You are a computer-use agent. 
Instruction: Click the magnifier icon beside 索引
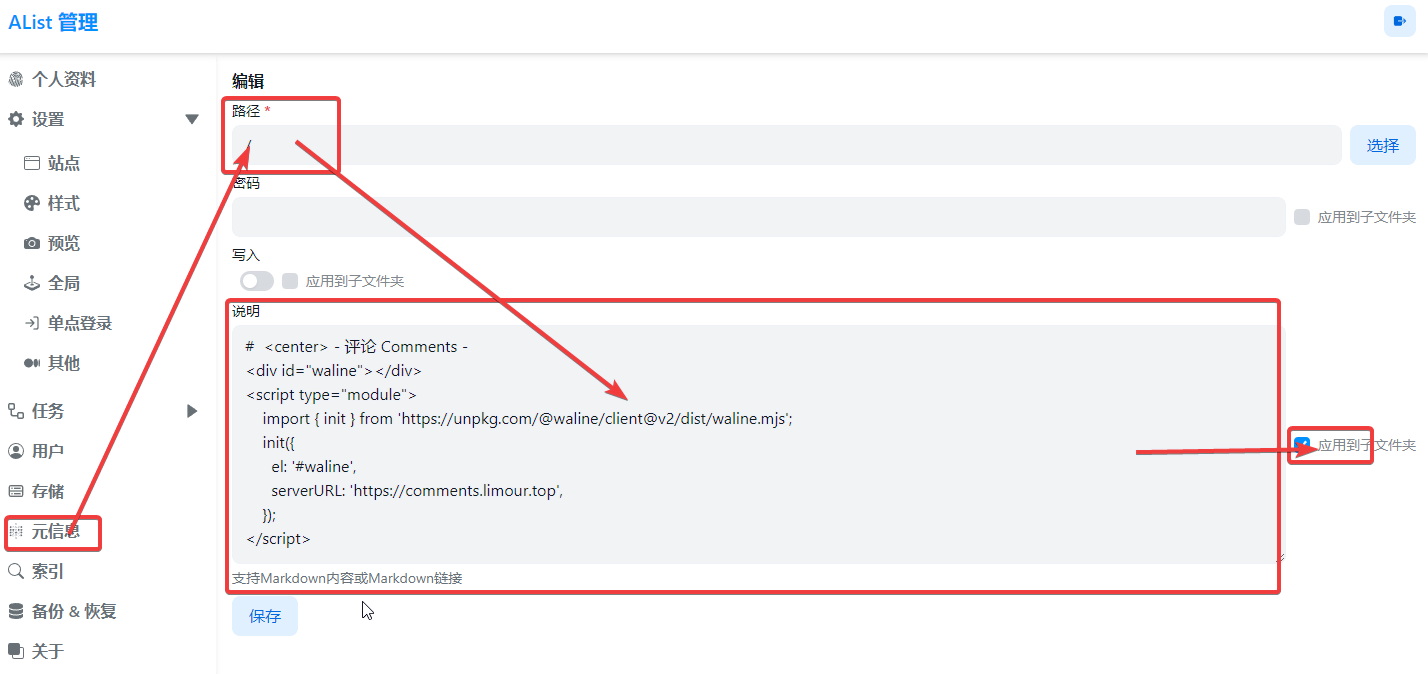coord(15,572)
